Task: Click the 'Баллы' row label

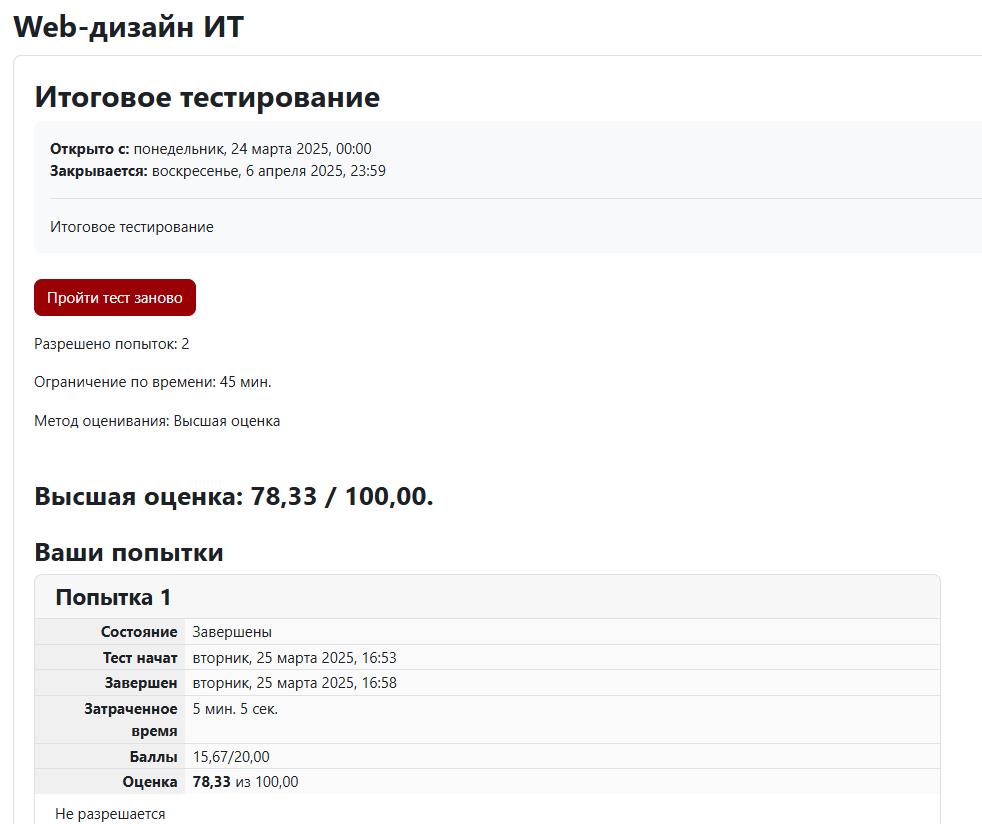Action: [x=153, y=756]
